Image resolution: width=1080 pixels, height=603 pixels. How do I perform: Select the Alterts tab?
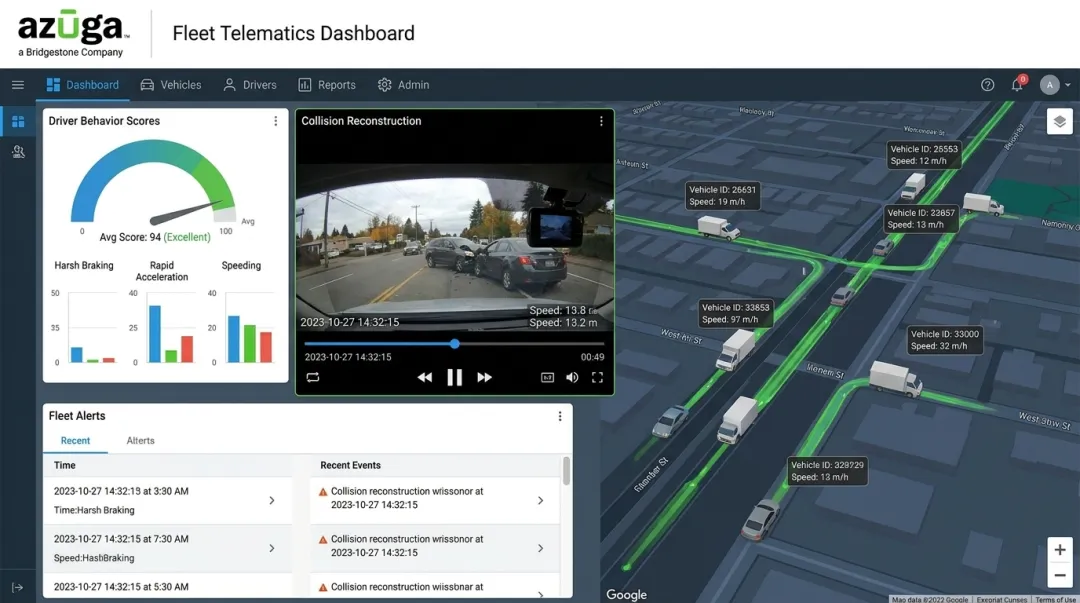(141, 440)
